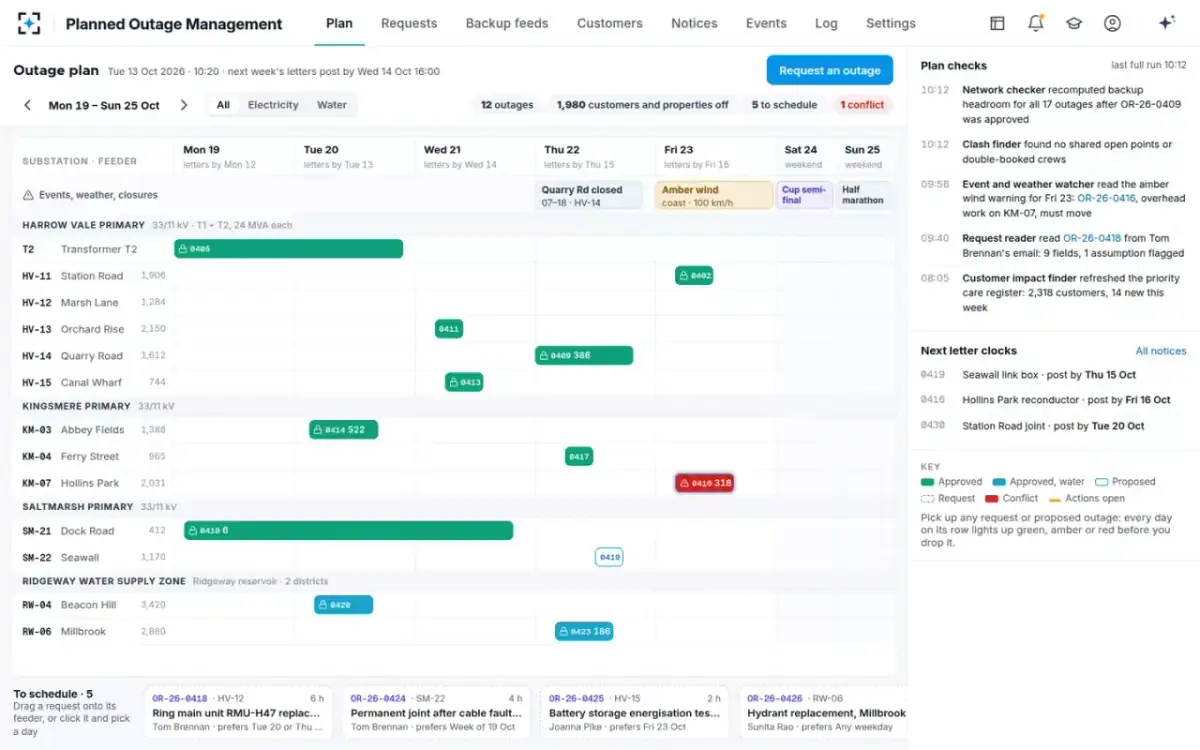Open request card OR-26-0425 battery storage
The image size is (1200, 750).
pos(635,712)
